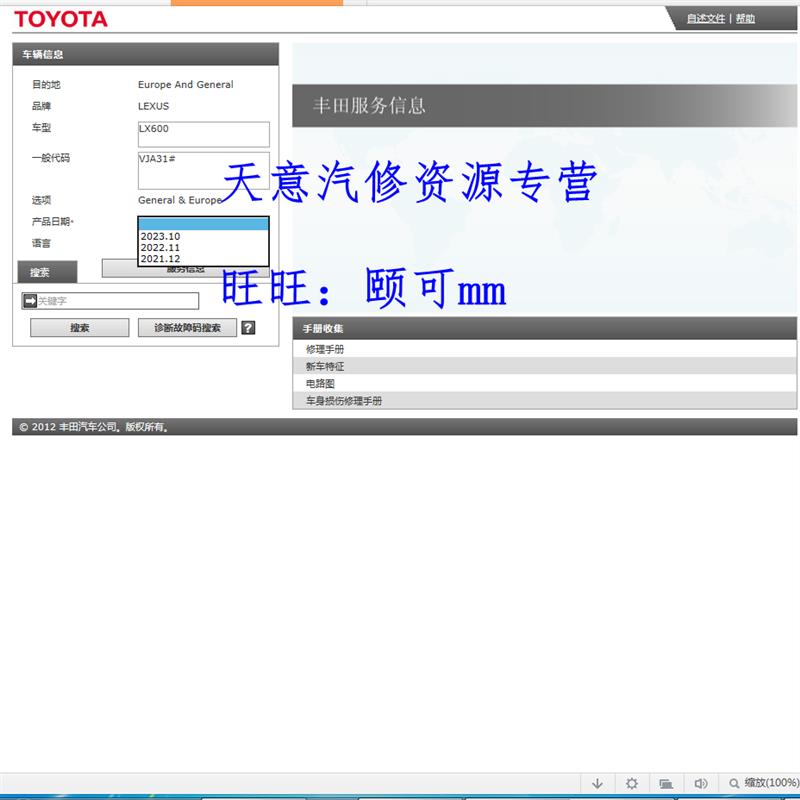800x800 pixels.
Task: Click the 语言 label
Action: [41, 243]
